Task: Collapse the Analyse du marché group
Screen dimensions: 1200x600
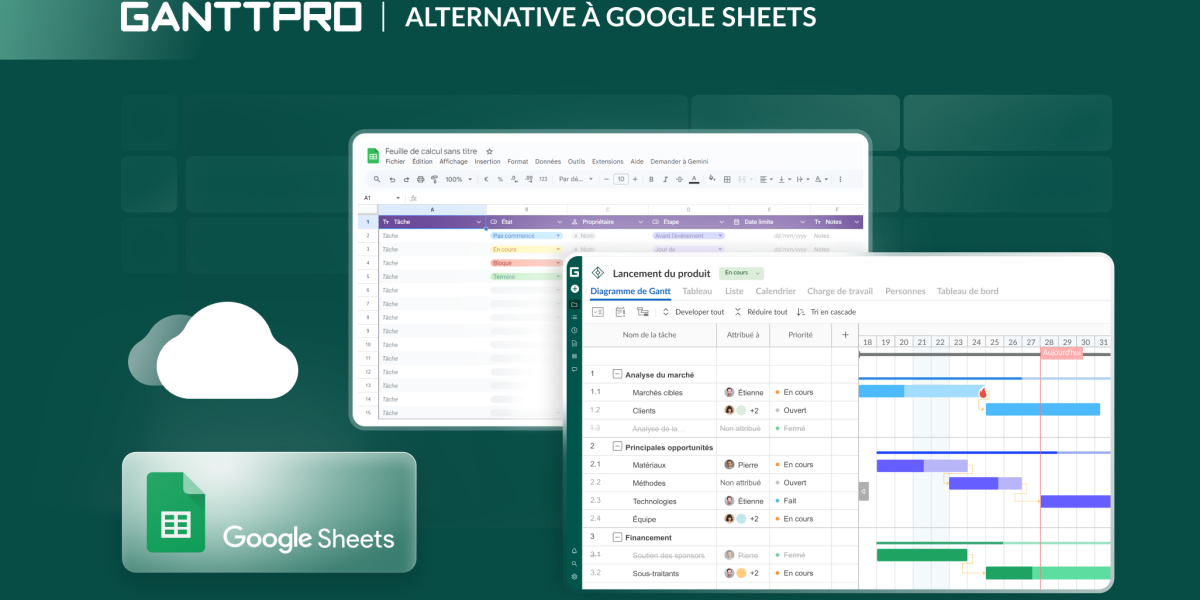Action: 617,372
